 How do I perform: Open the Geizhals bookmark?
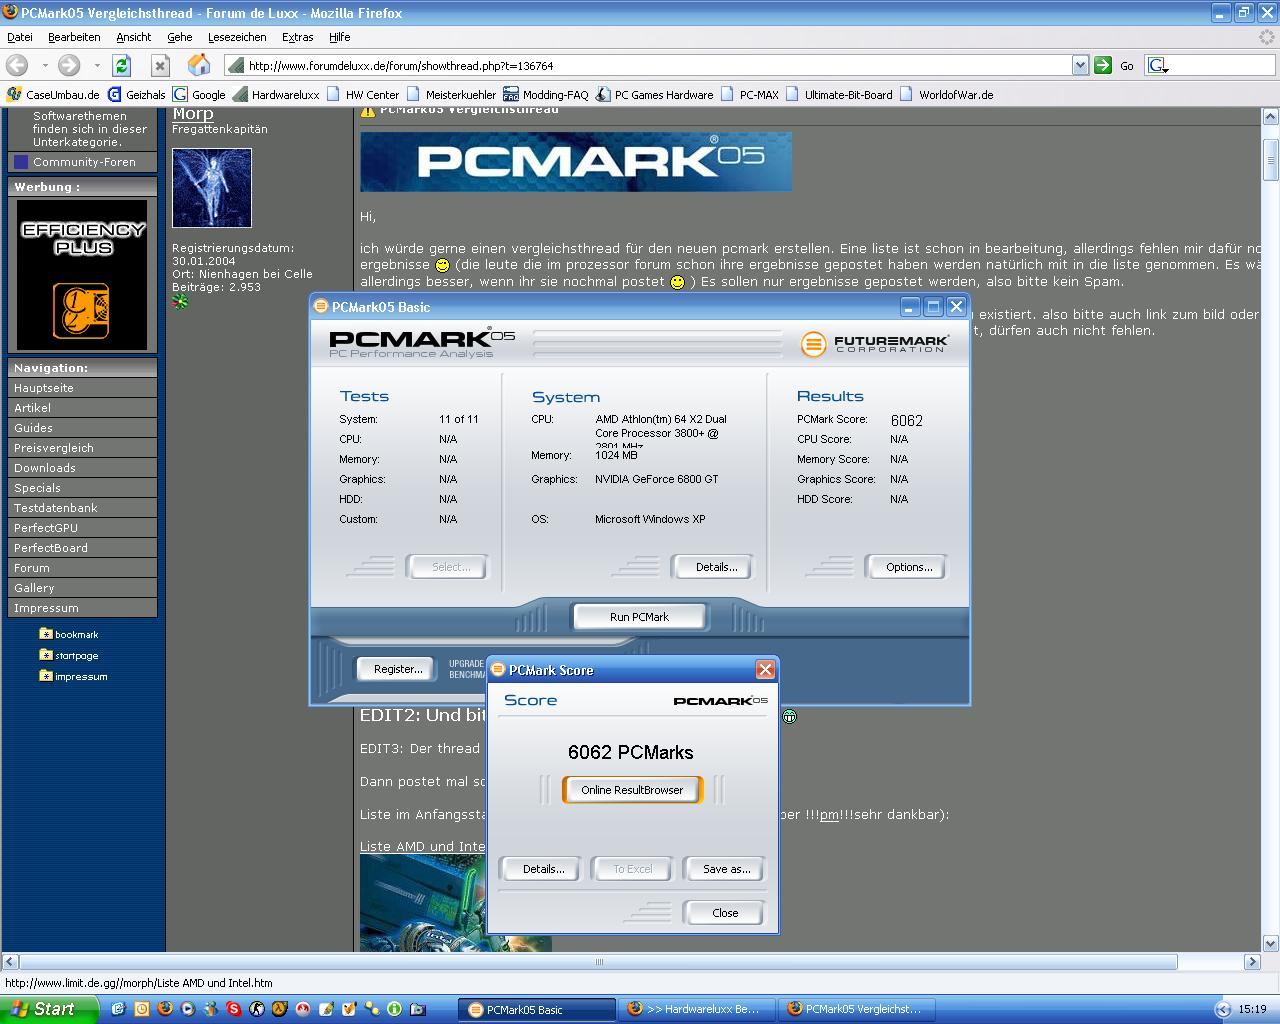click(137, 95)
